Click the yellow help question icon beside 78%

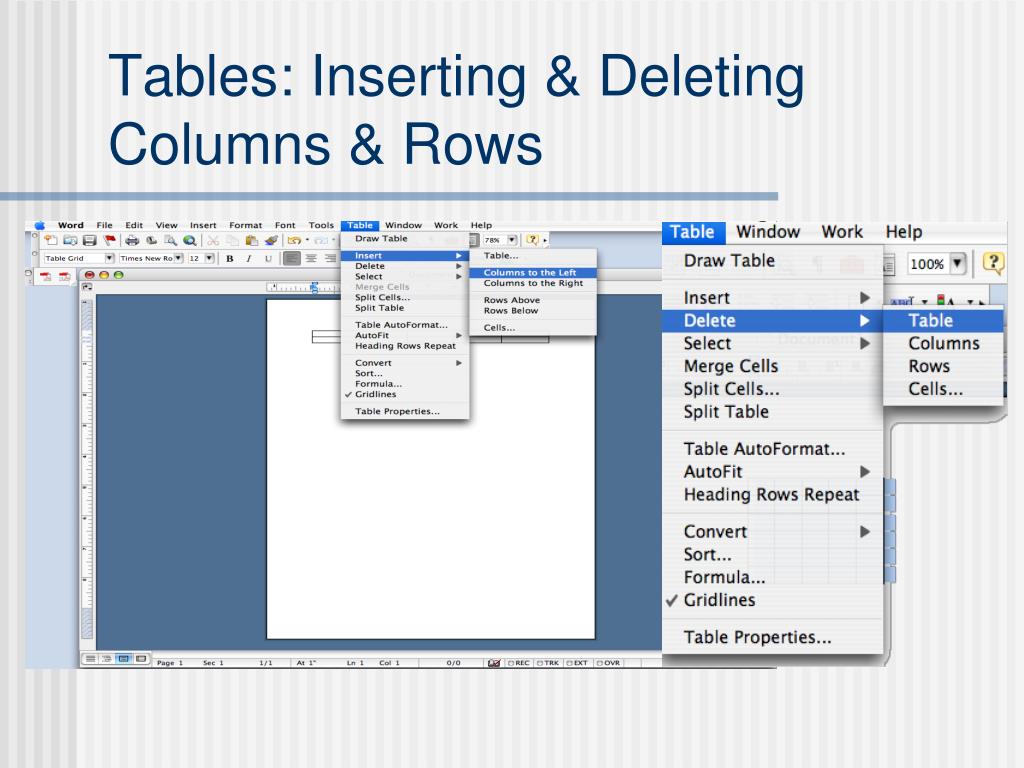coord(532,240)
